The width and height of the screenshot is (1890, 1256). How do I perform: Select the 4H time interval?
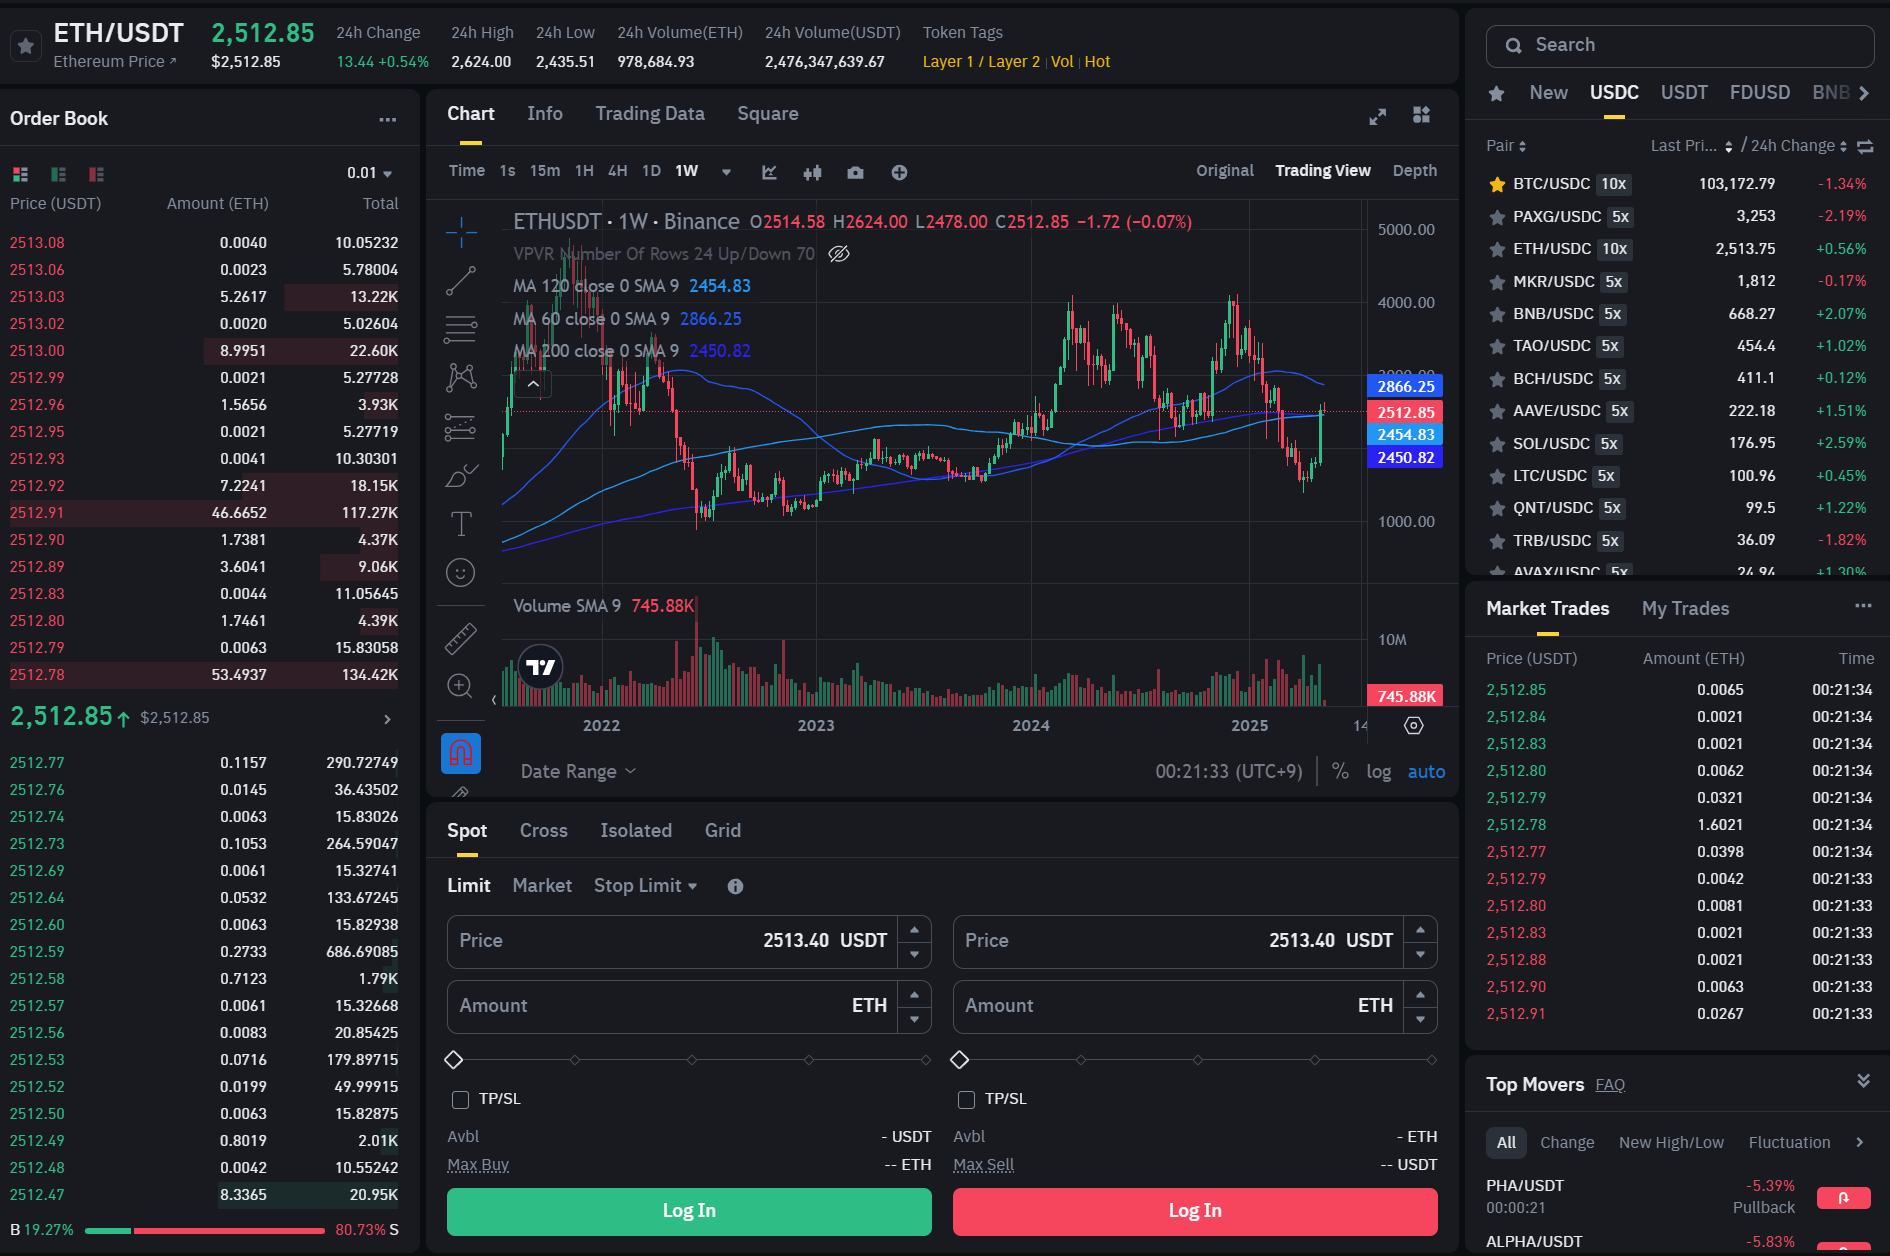(618, 171)
